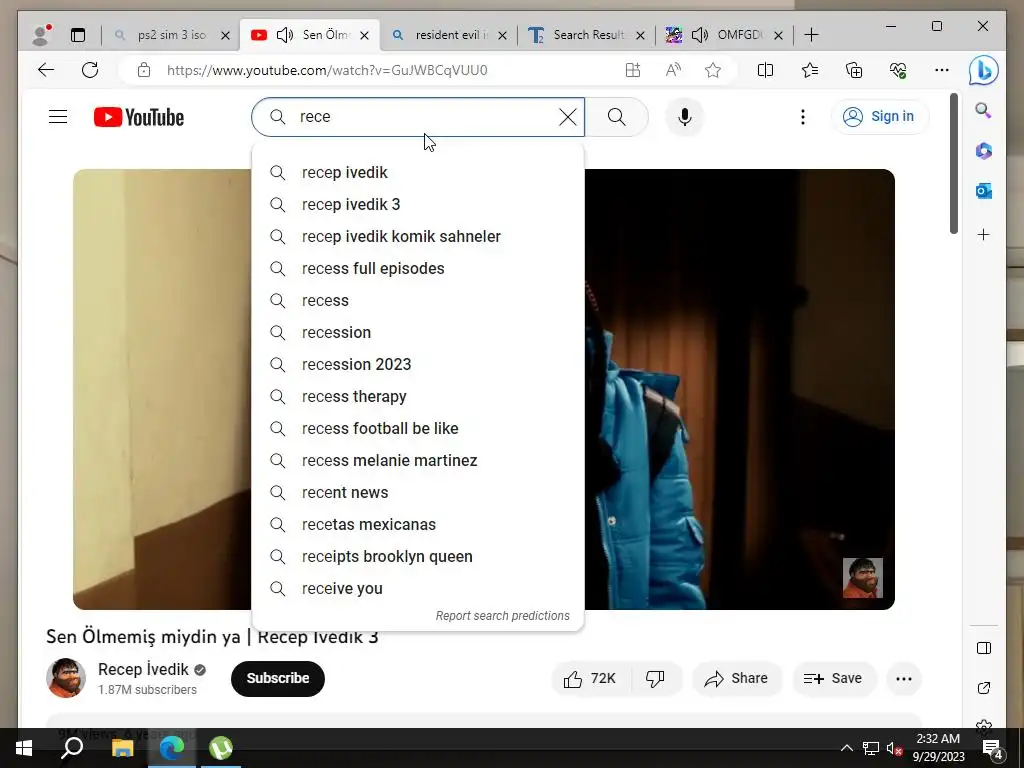Add this page to favorites with the star
The image size is (1024, 768).
click(x=713, y=70)
